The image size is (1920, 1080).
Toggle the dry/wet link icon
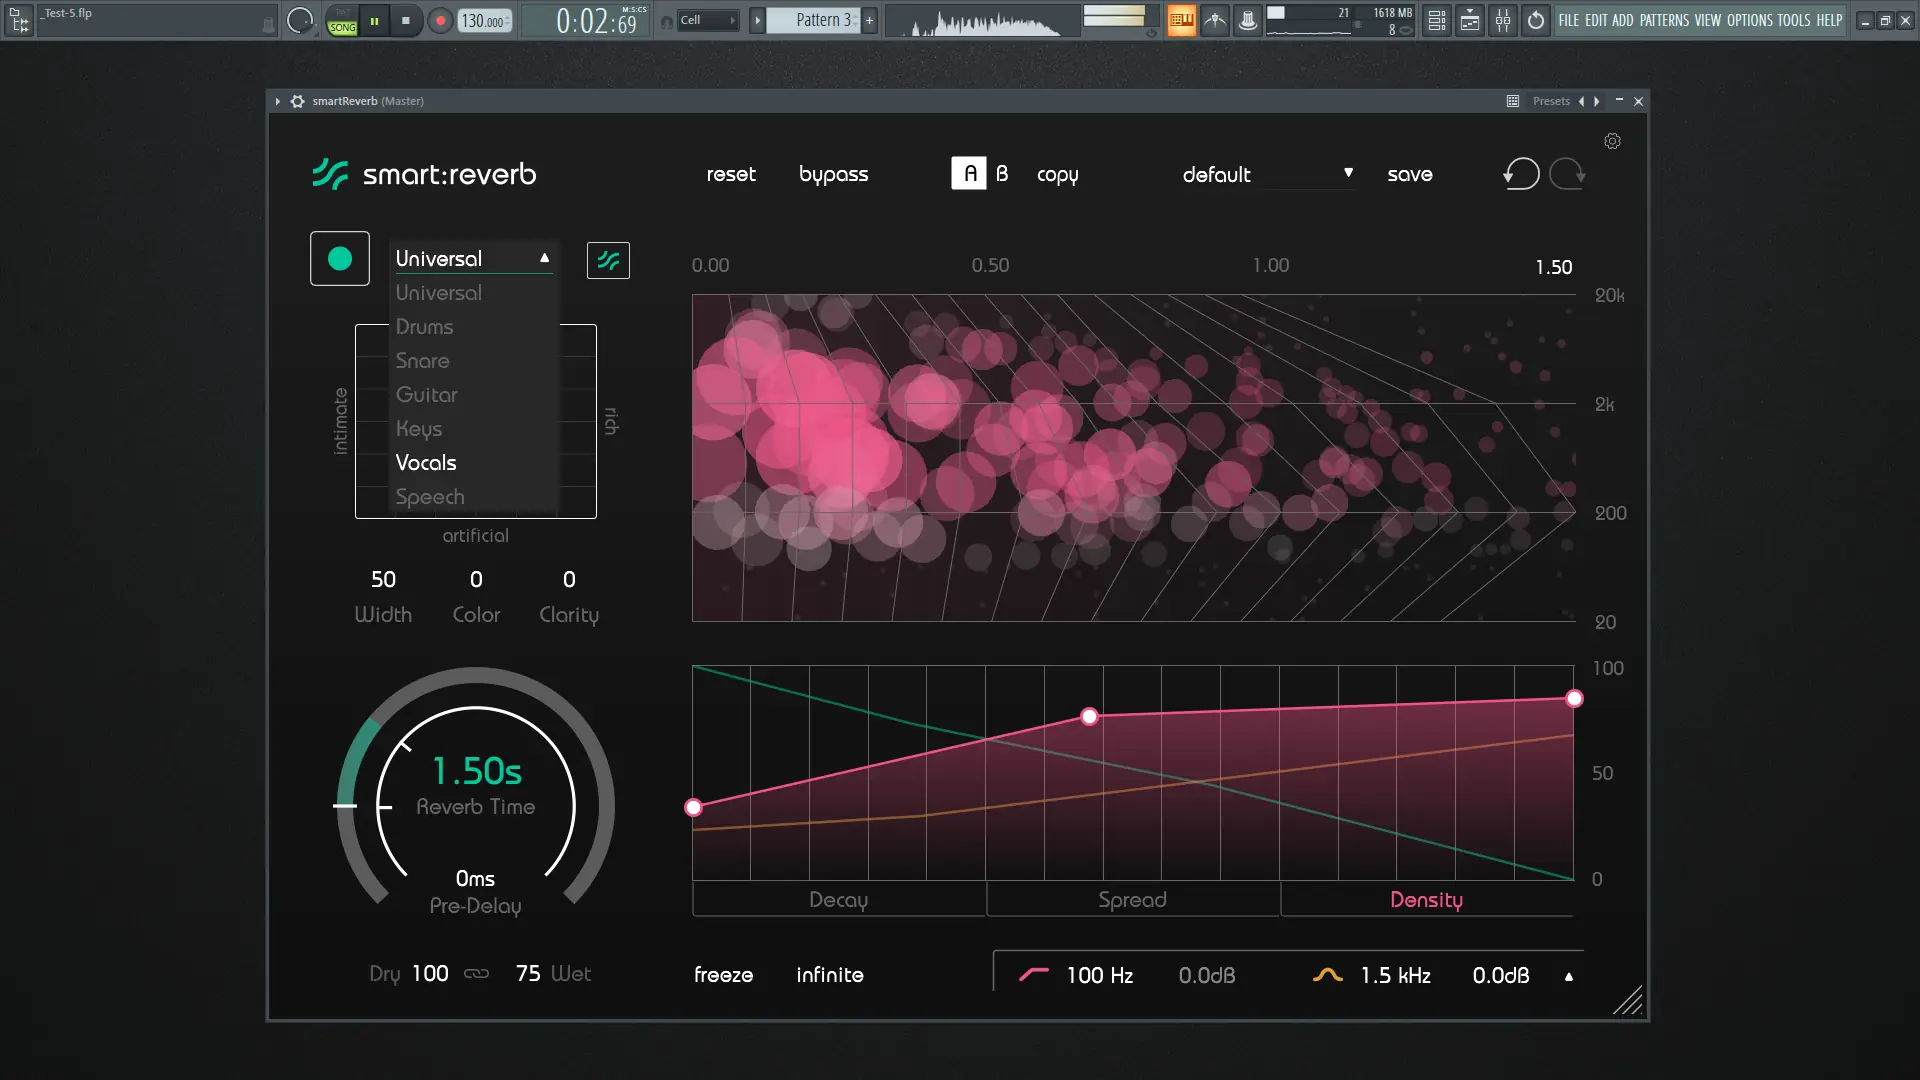pos(476,974)
